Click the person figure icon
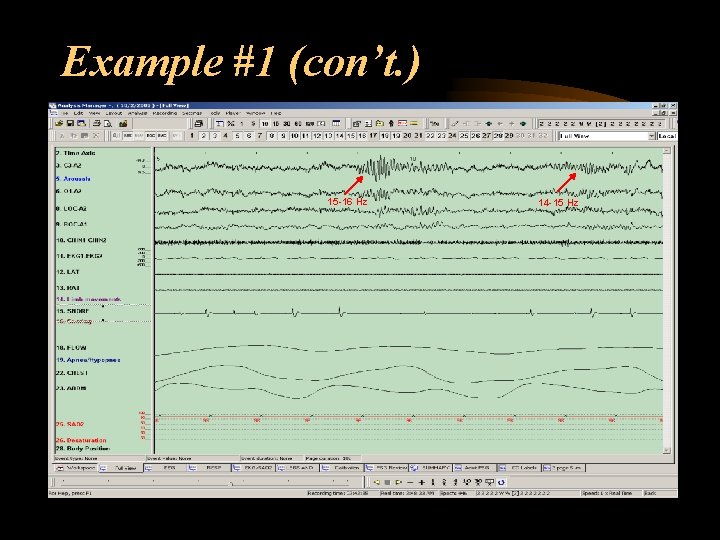Screen dimensions: 720x540 pyautogui.click(x=391, y=124)
